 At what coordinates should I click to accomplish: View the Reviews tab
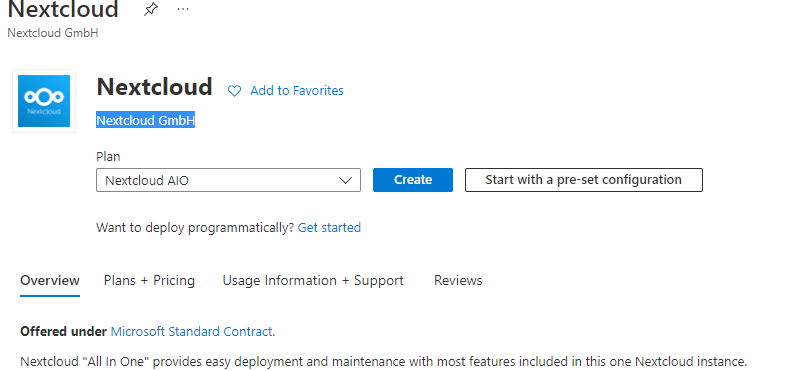458,281
